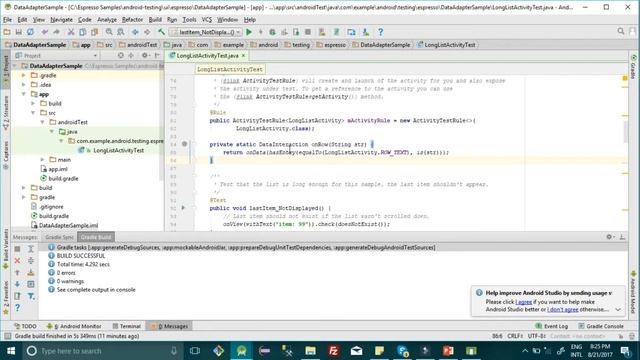Click run gutter arrow beside lastItem_NotDisplayed
Viewport: 640px width, 360px height.
point(183,208)
